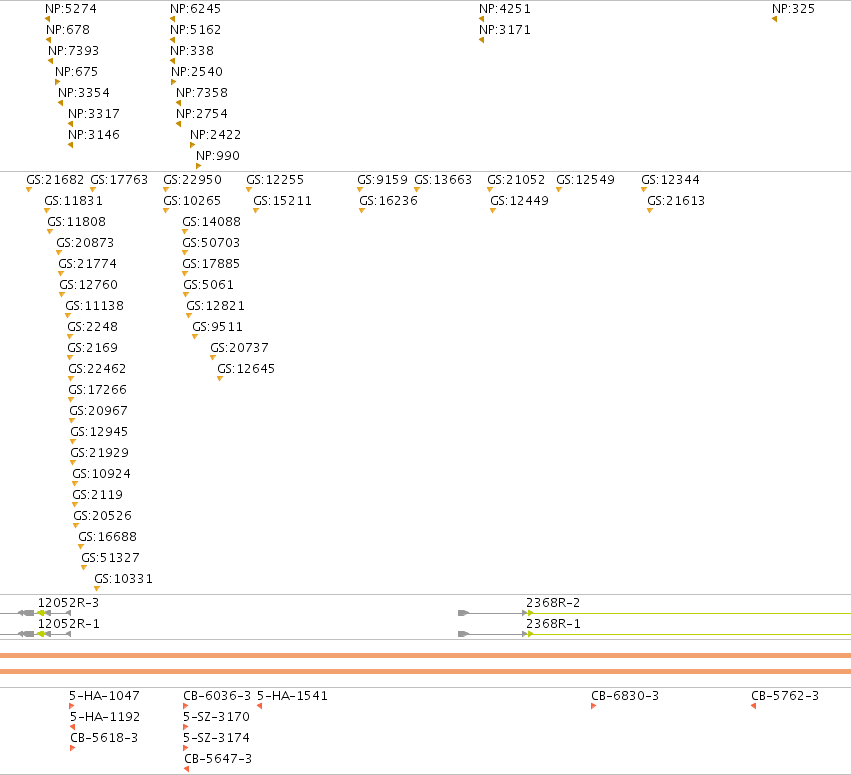The width and height of the screenshot is (851, 775).
Task: Click the GS:2248 label
Action: coord(92,327)
